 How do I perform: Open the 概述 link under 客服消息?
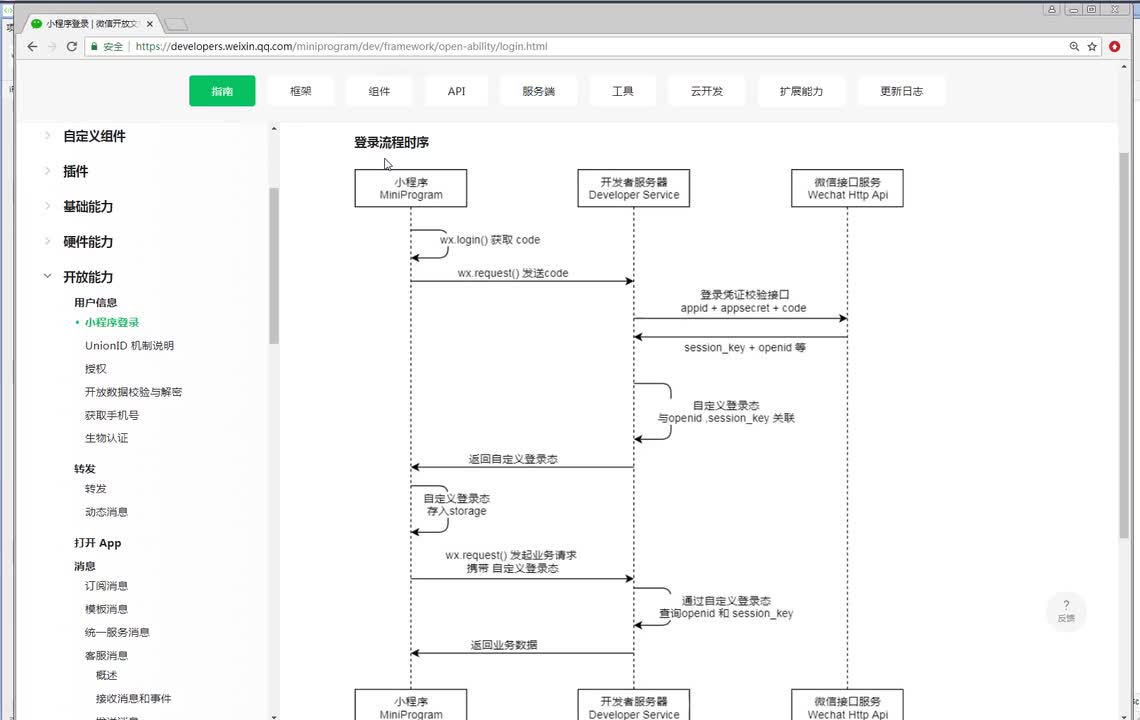(106, 675)
